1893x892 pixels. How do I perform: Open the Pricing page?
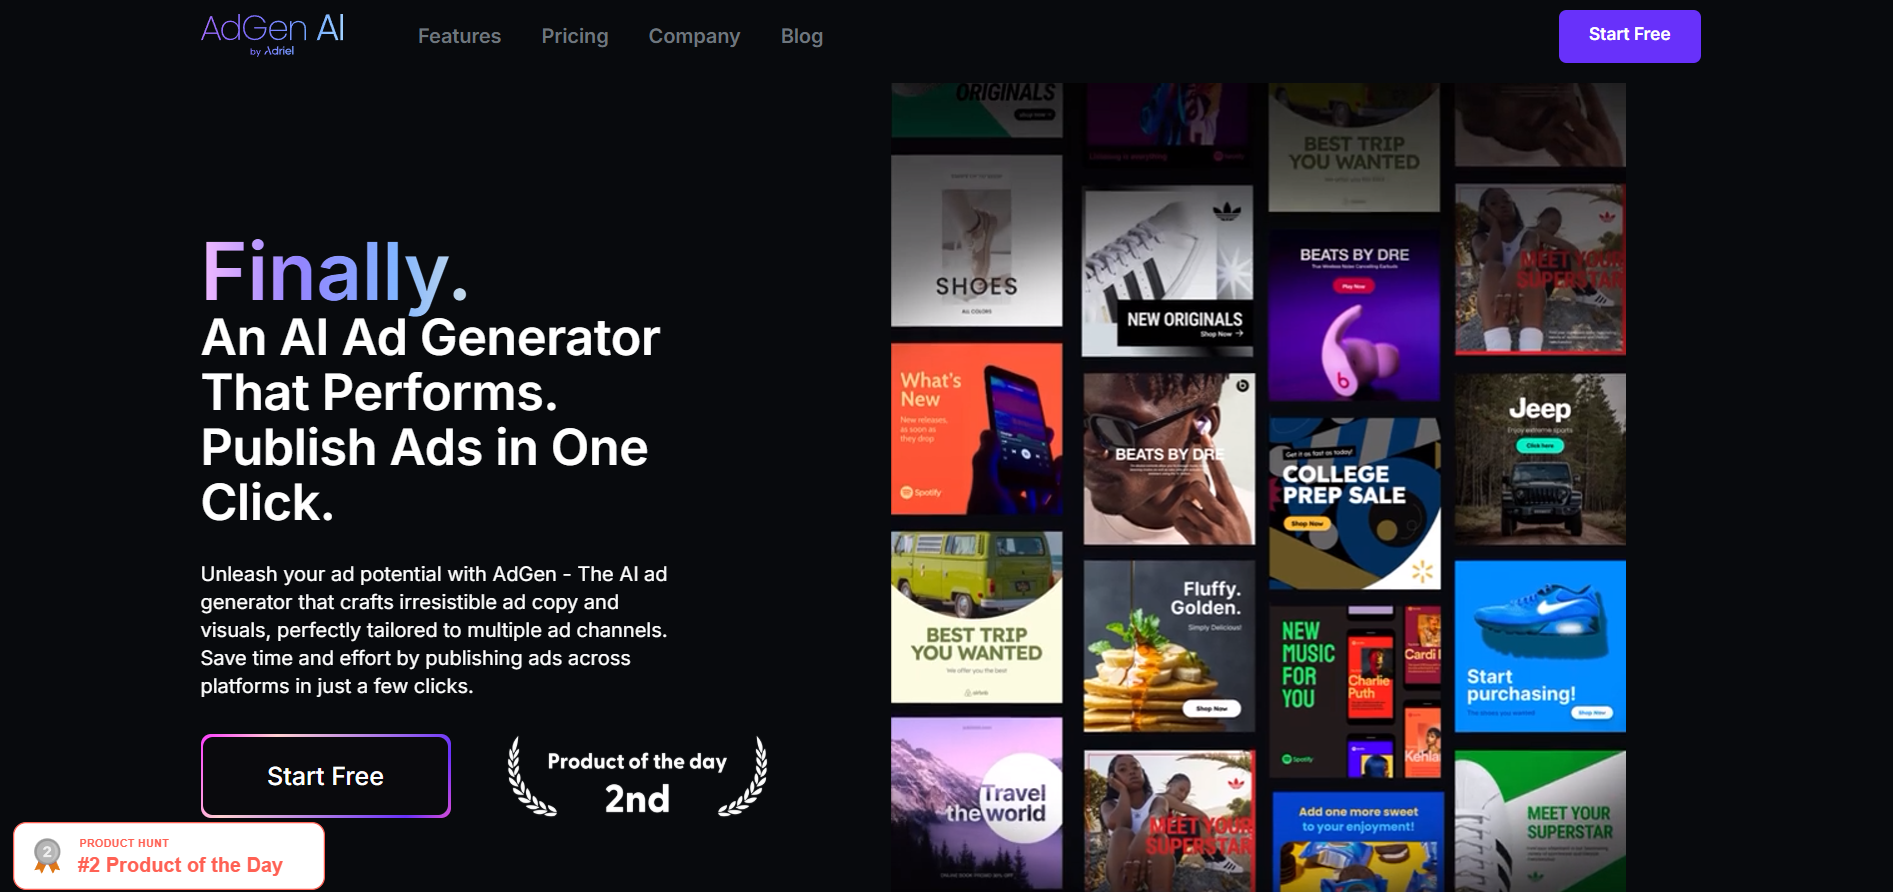[575, 36]
